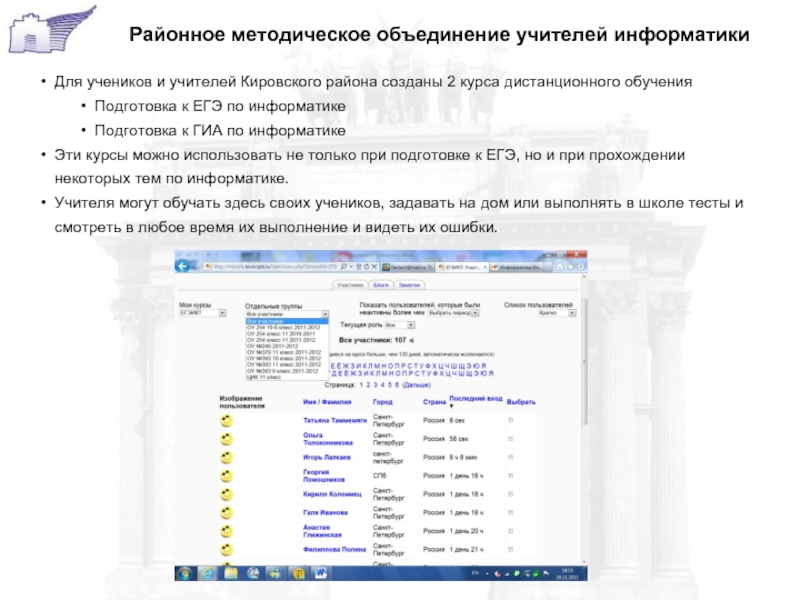
Task: Tick checkbox for Ольга Толоконникова row
Action: tap(511, 439)
